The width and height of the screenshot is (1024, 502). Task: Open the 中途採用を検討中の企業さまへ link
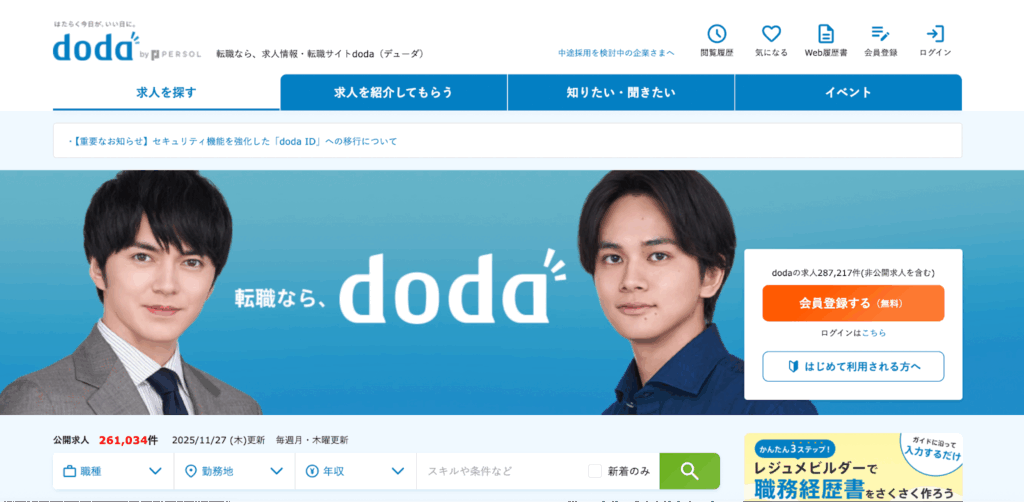(x=616, y=53)
